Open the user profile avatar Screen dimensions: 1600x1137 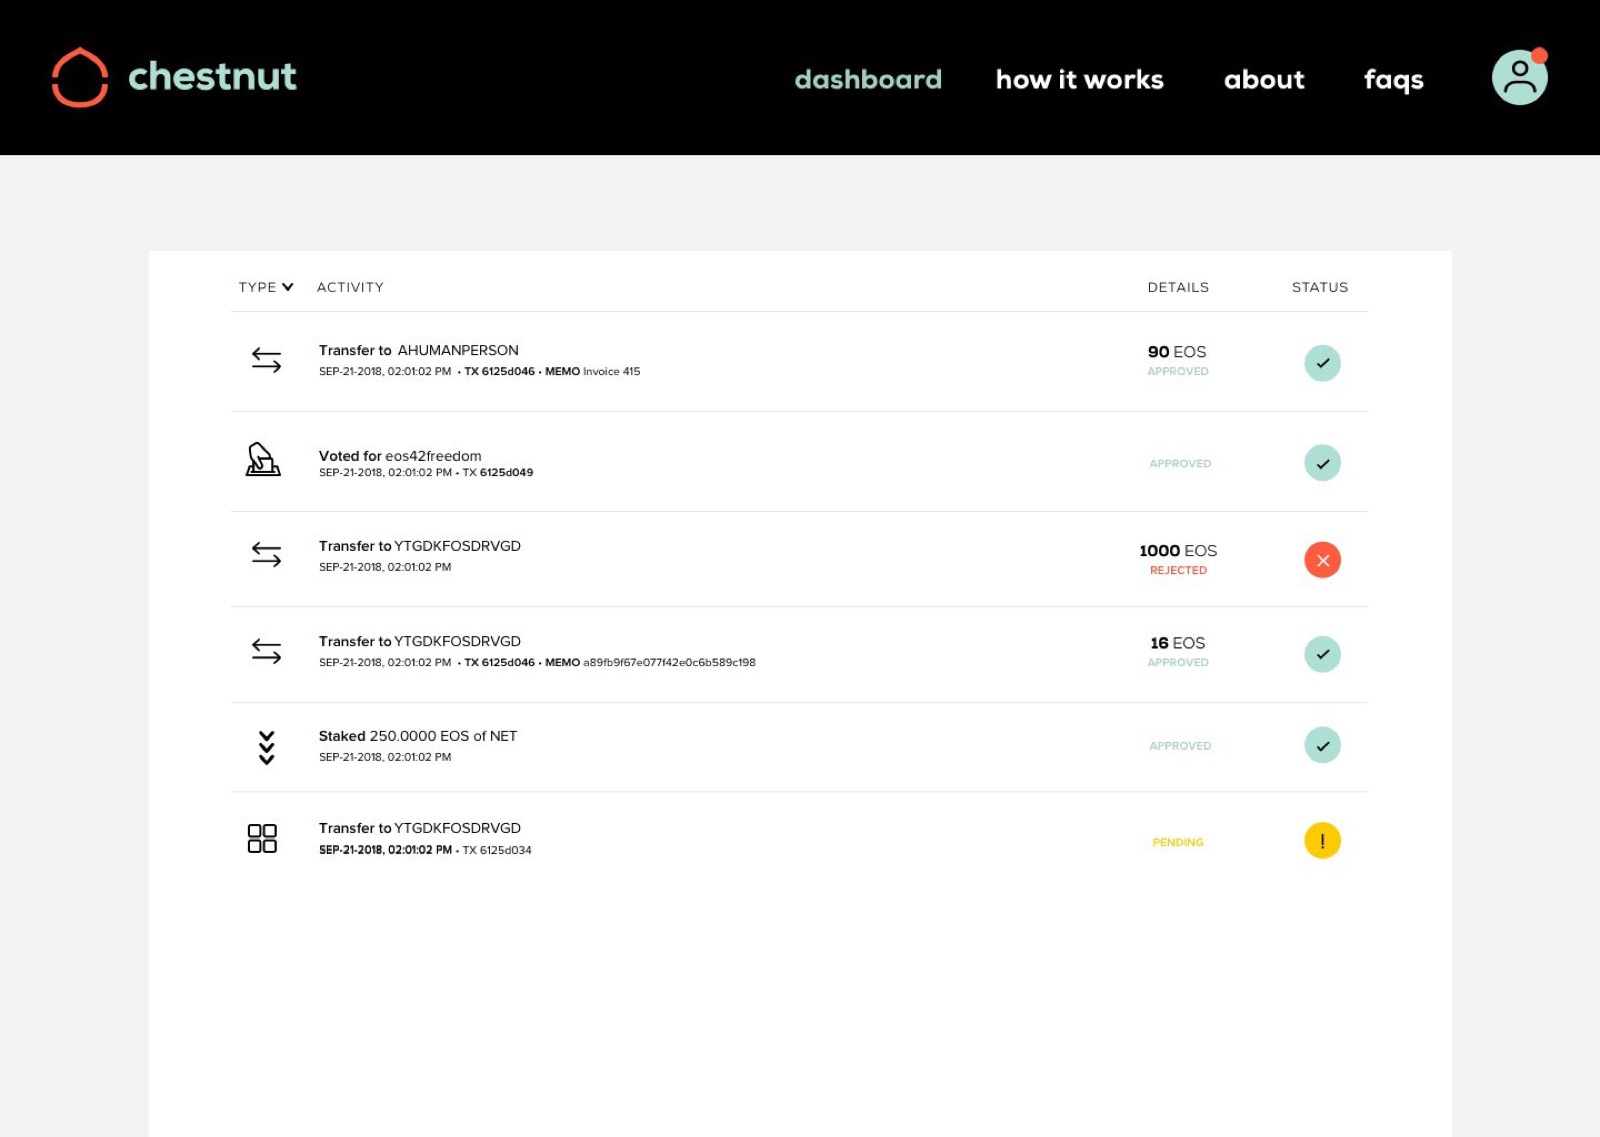1519,77
